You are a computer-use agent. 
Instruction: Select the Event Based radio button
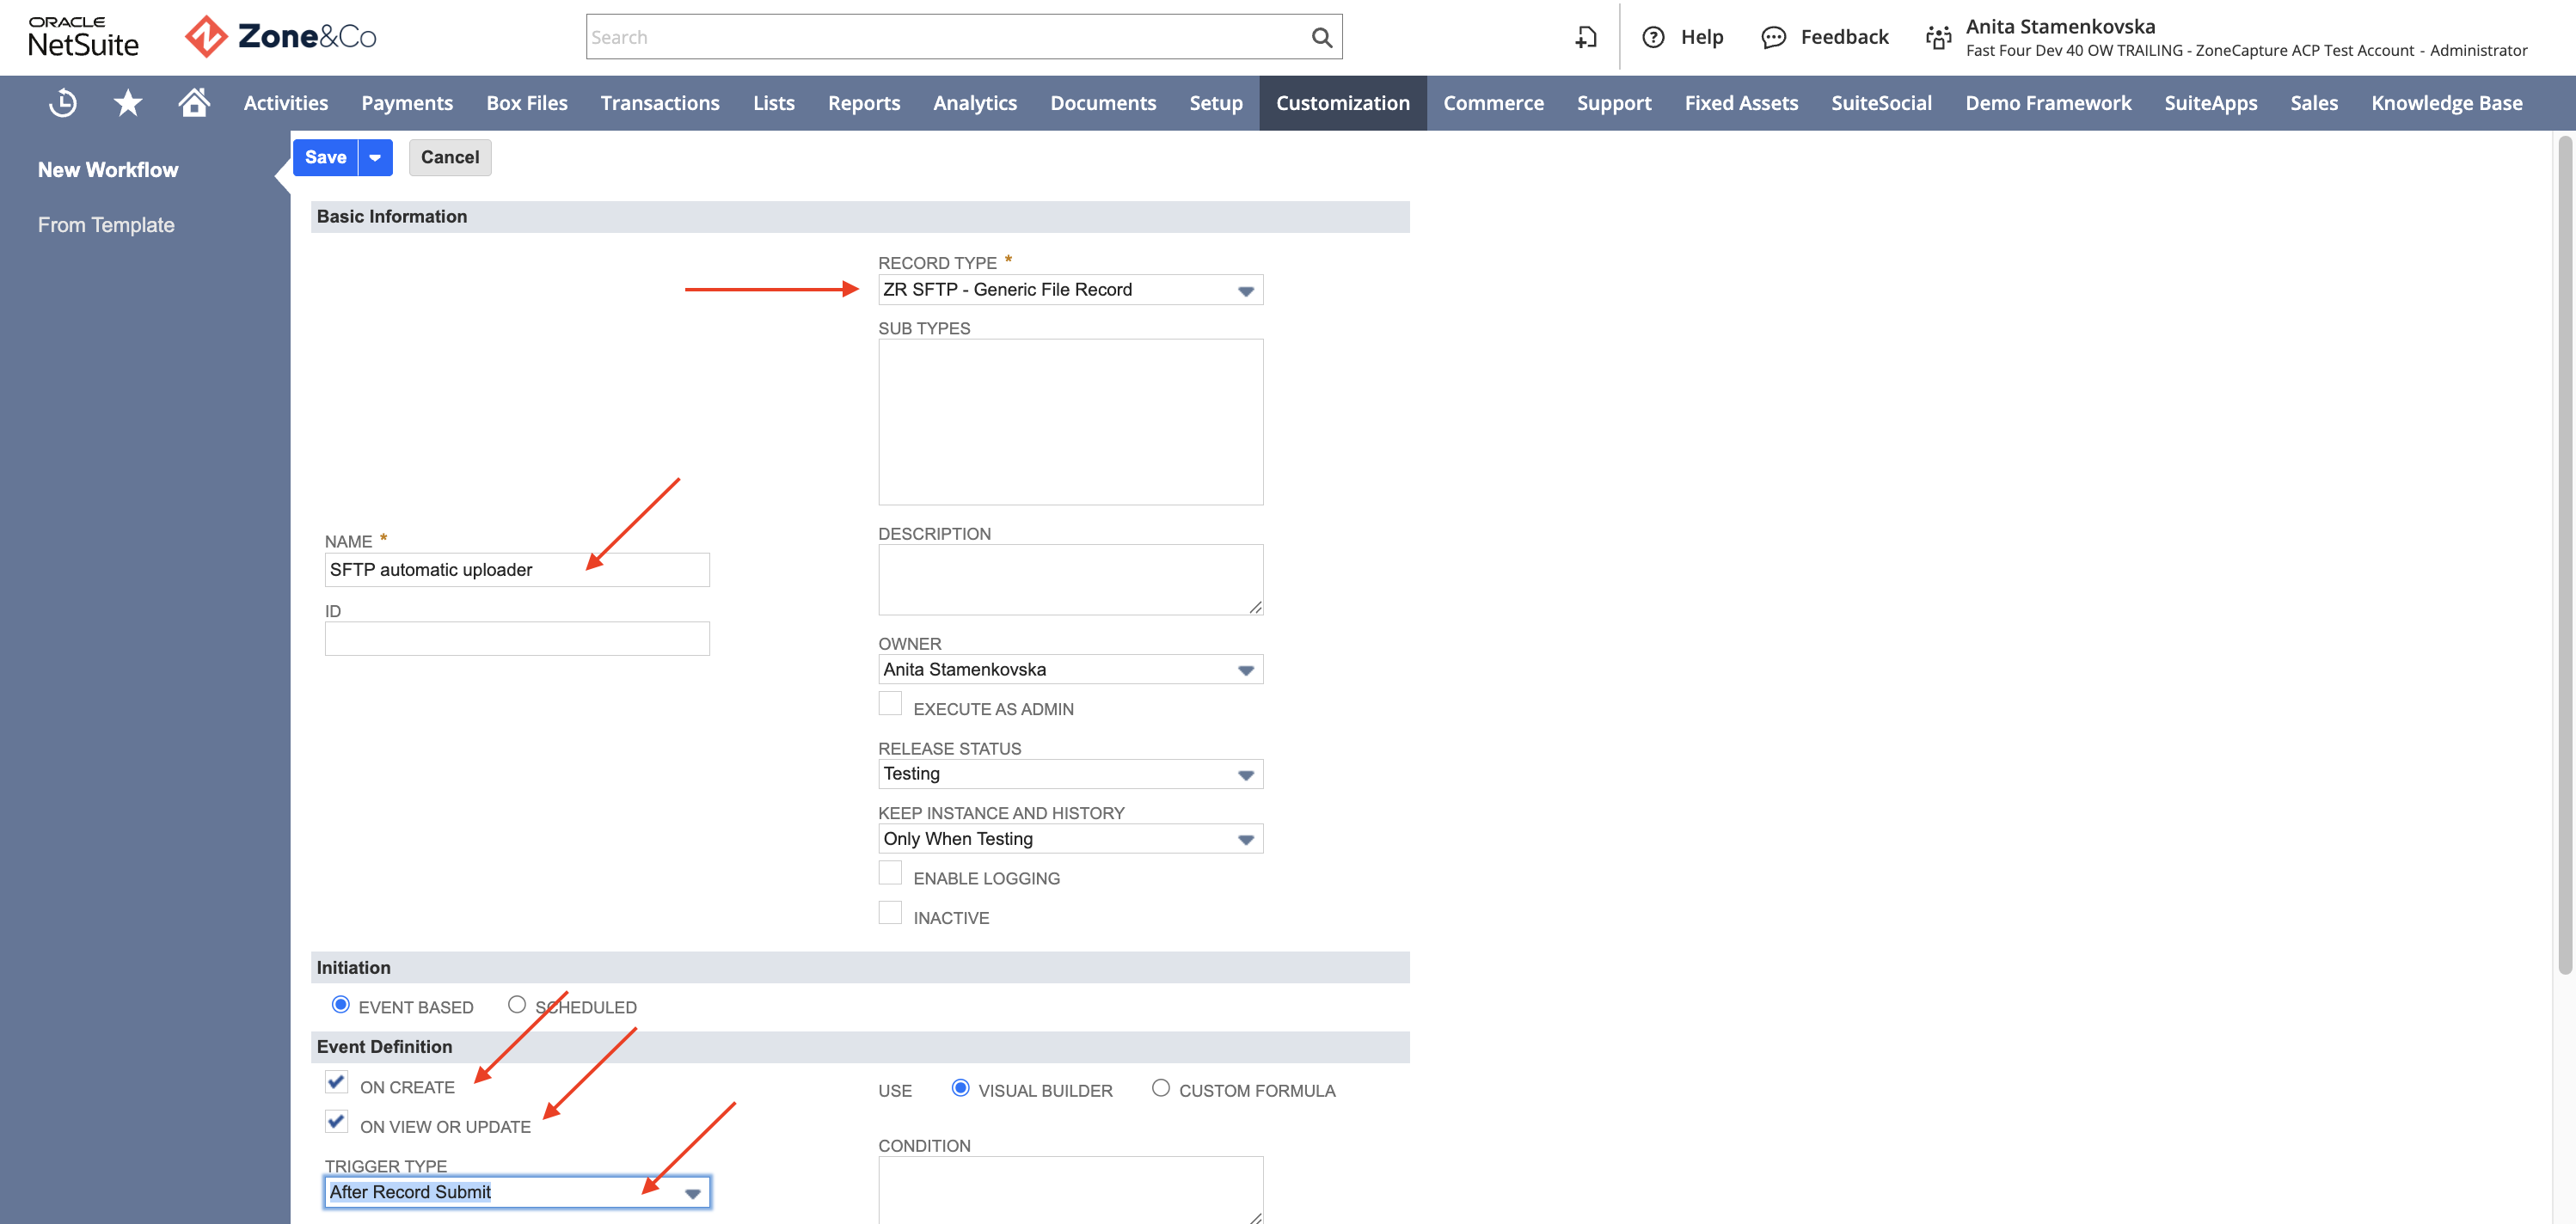coord(341,1004)
